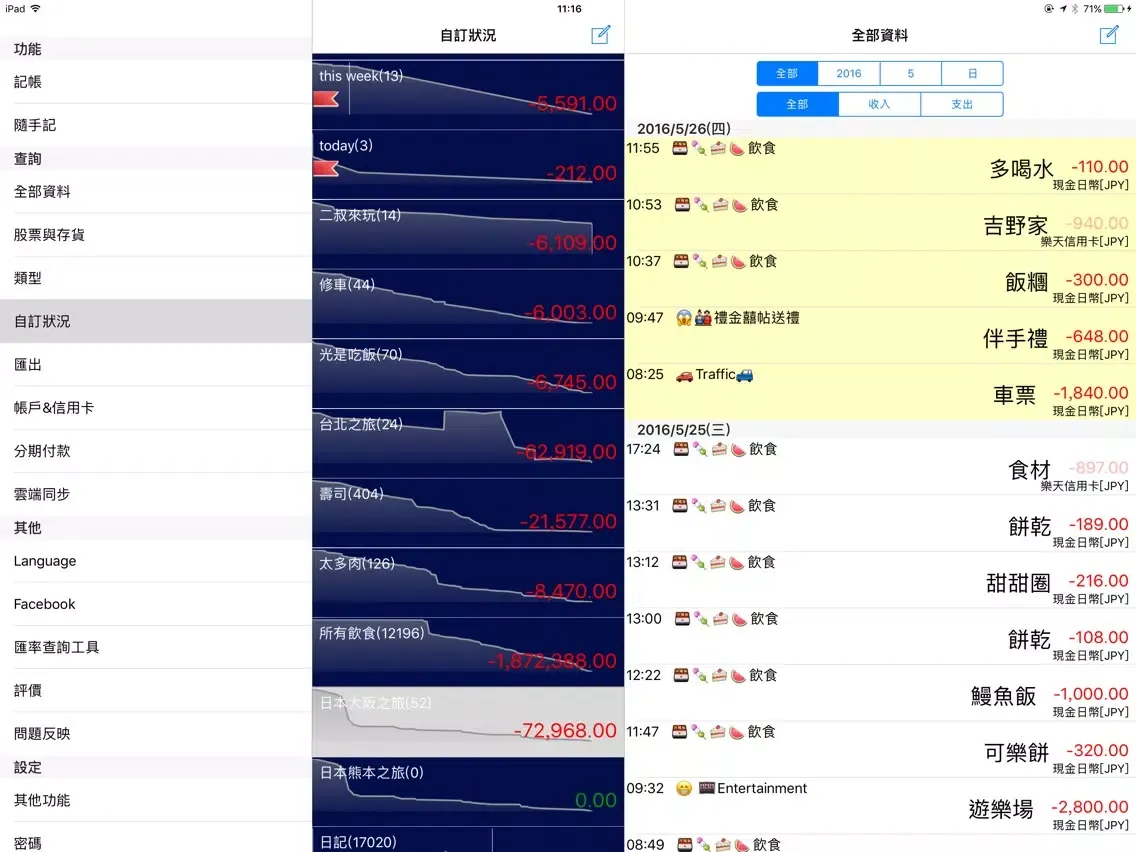
Task: Select the 全部 date filter segment
Action: [x=788, y=73]
